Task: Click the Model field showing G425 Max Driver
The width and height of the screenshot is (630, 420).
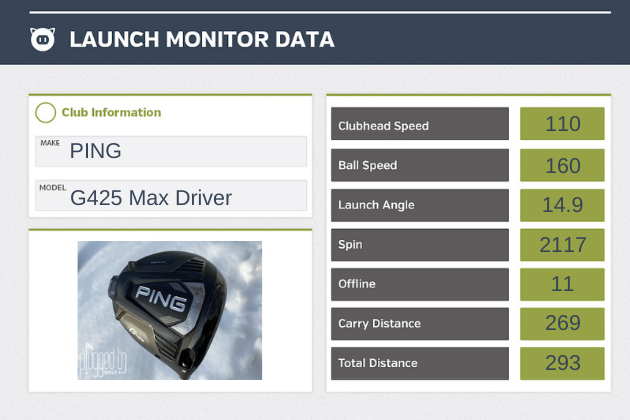Action: click(x=170, y=196)
